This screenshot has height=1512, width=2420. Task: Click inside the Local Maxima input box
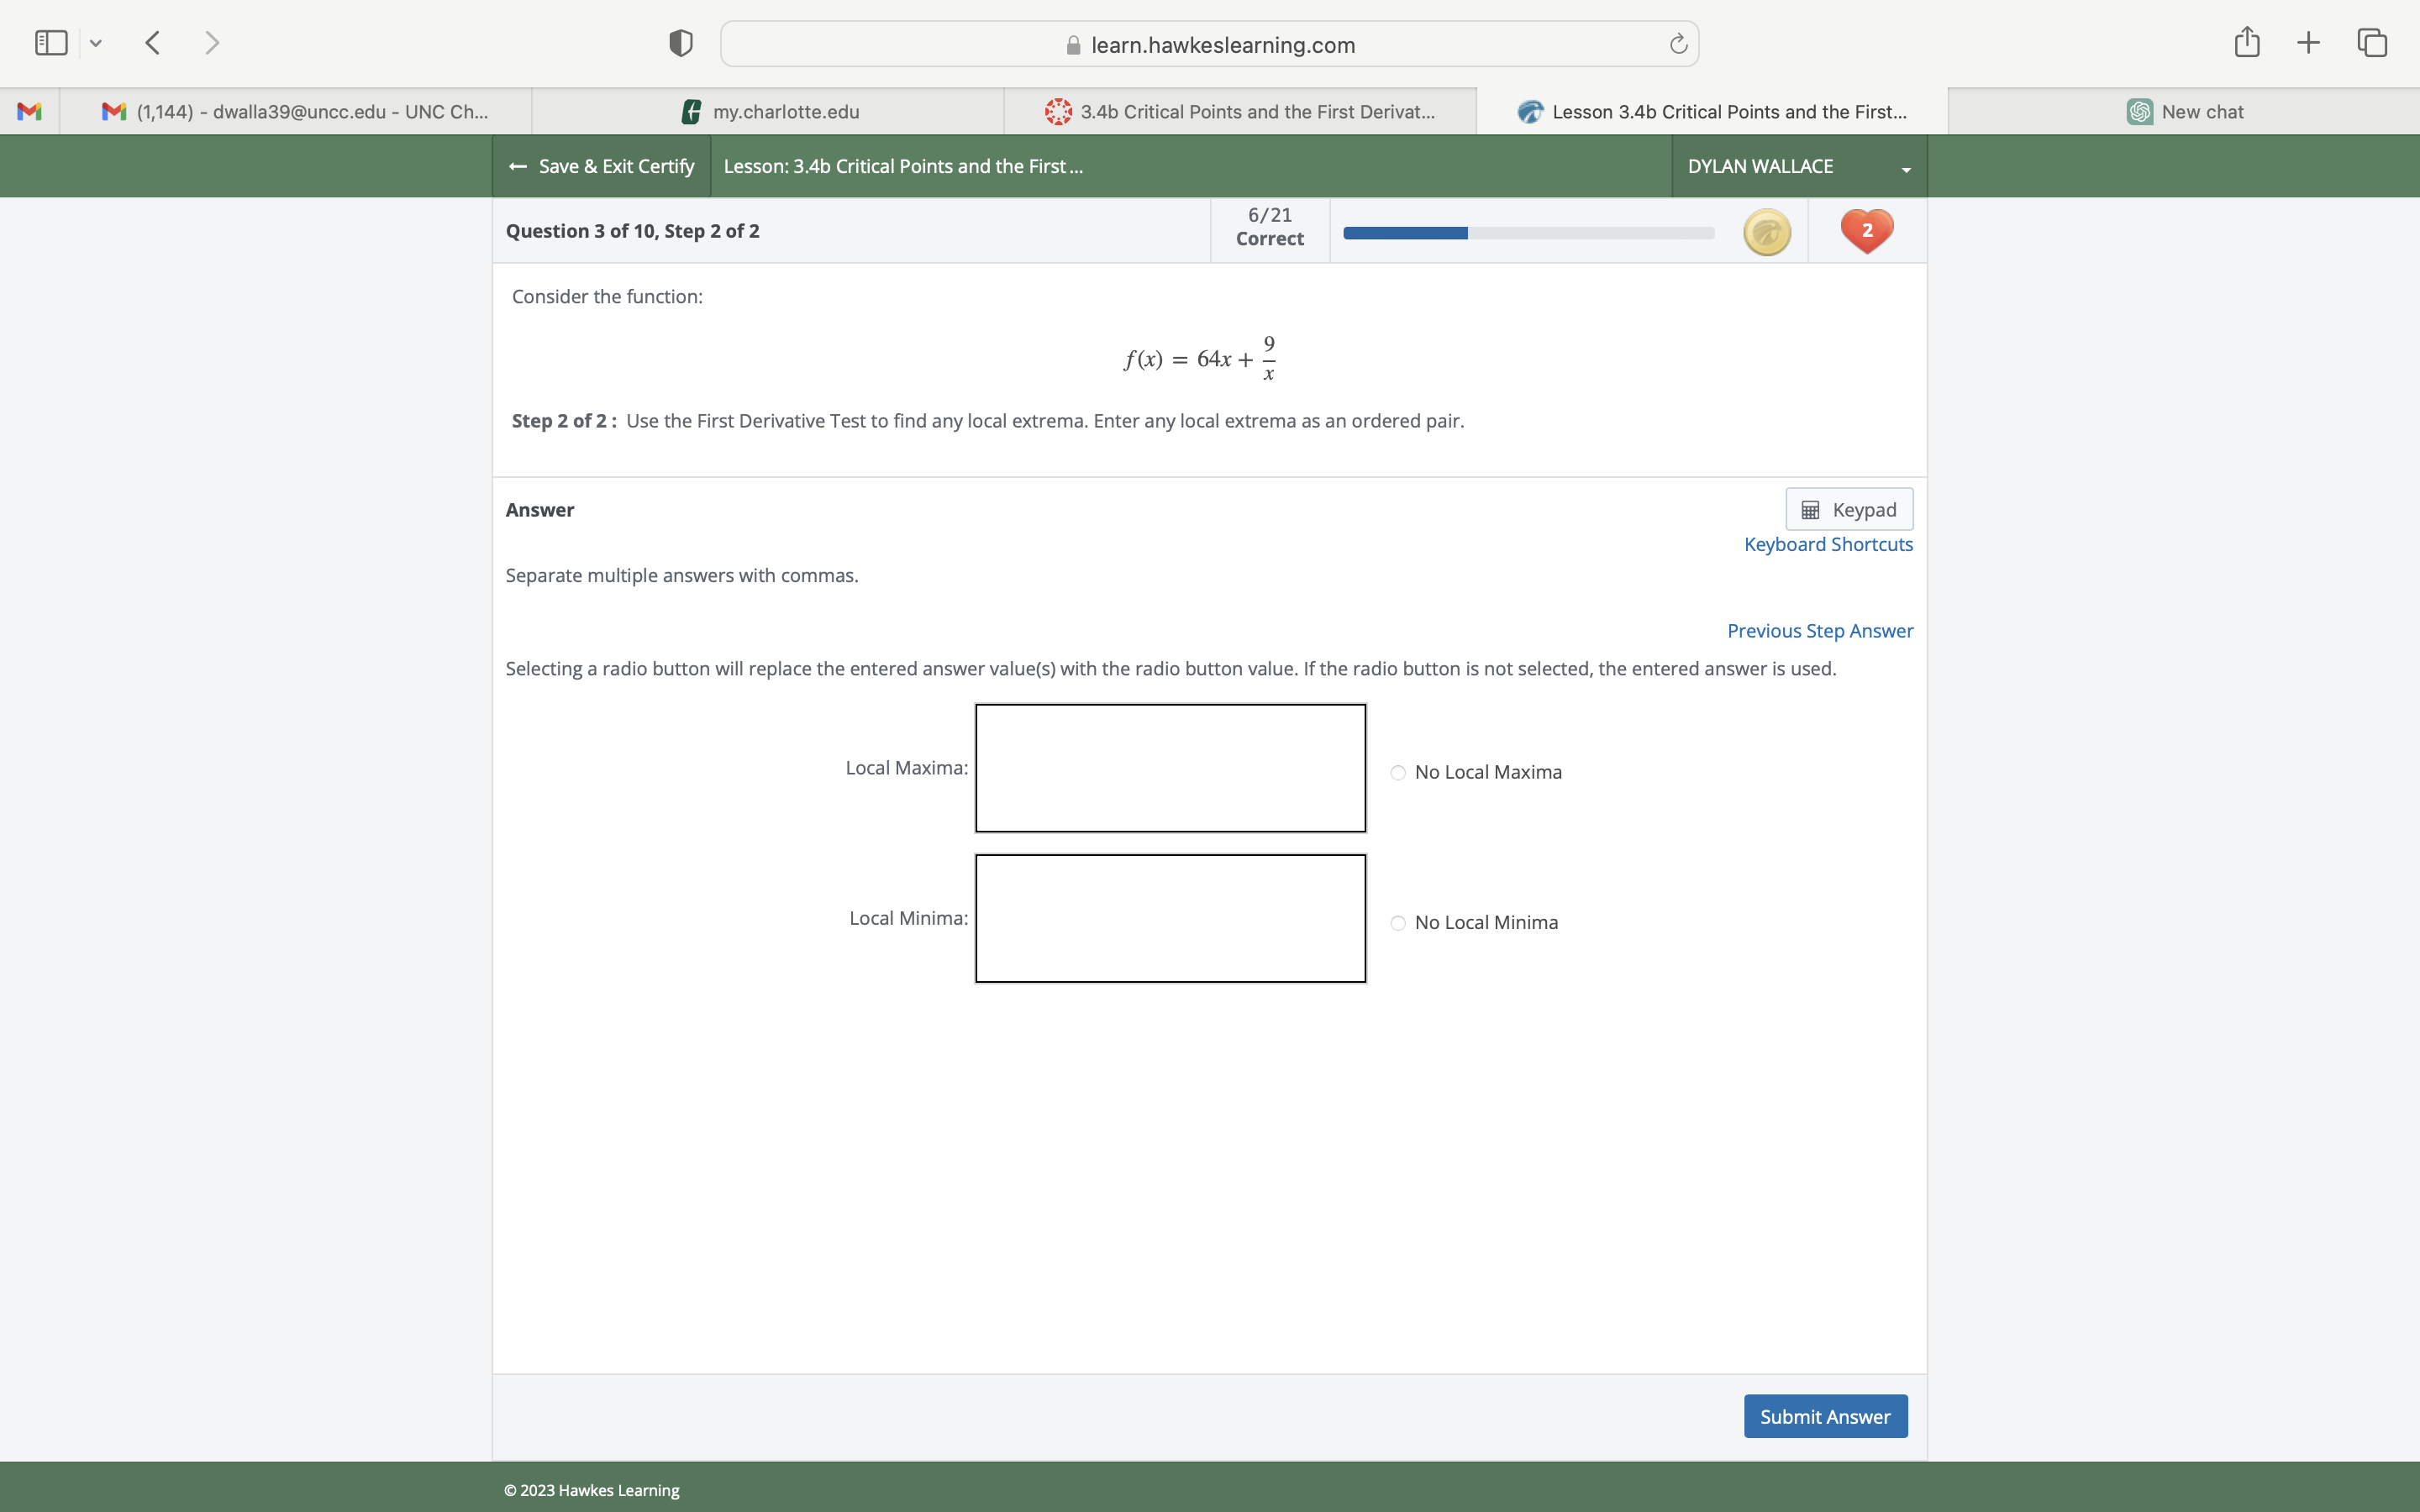pyautogui.click(x=1170, y=768)
